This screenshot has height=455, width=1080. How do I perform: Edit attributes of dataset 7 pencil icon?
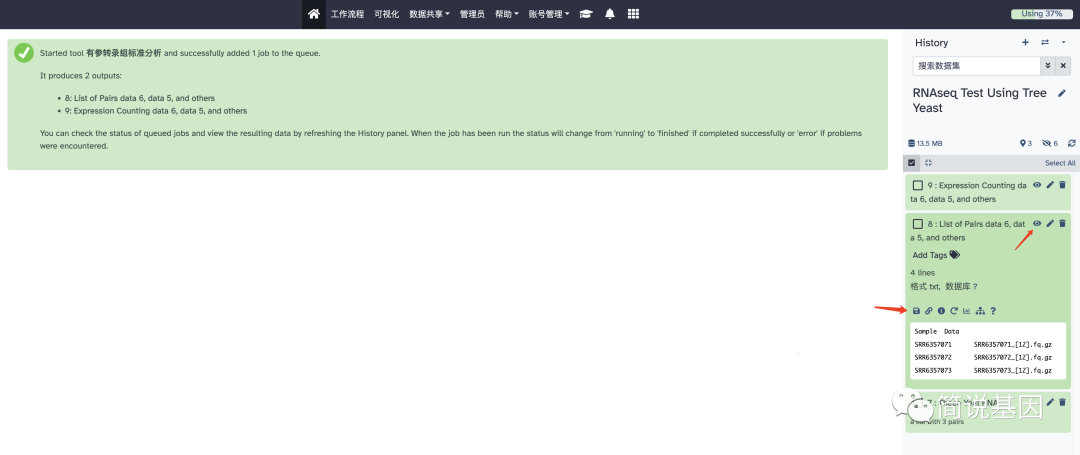tap(1050, 402)
